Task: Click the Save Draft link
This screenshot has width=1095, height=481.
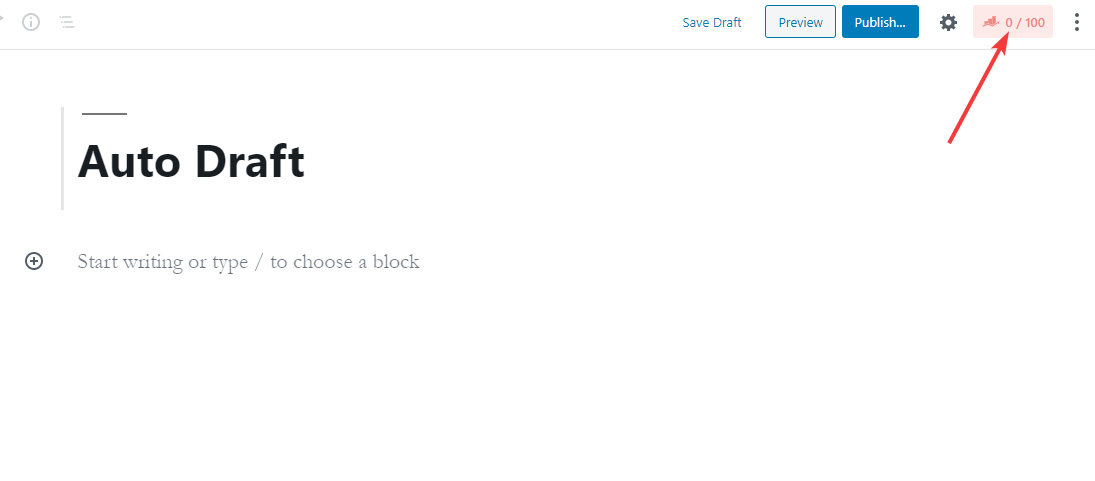Action: tap(712, 22)
